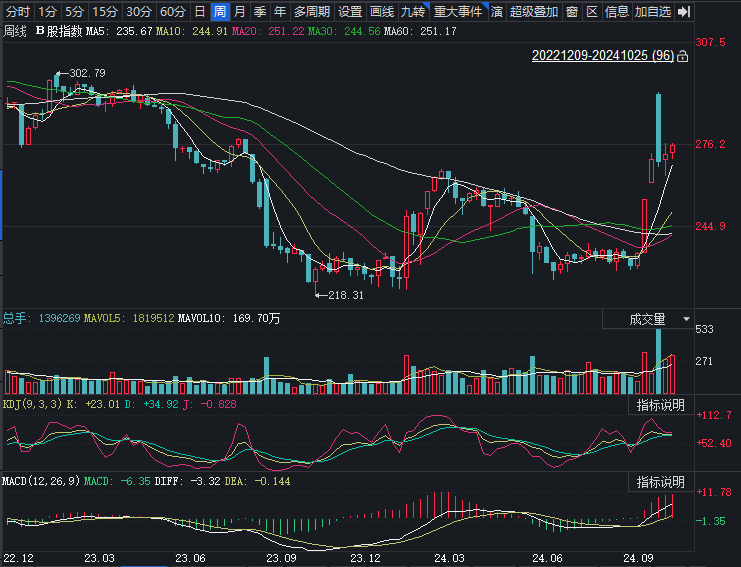Image resolution: width=741 pixels, height=567 pixels.
Task: Click 指标说明 button for KDJ panel
Action: pyautogui.click(x=661, y=405)
